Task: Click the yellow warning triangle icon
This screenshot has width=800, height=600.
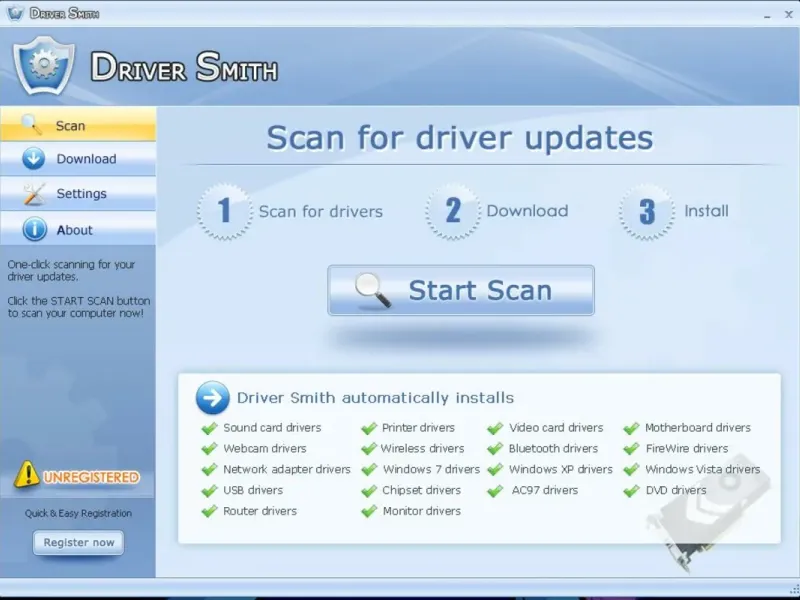Action: pos(27,474)
